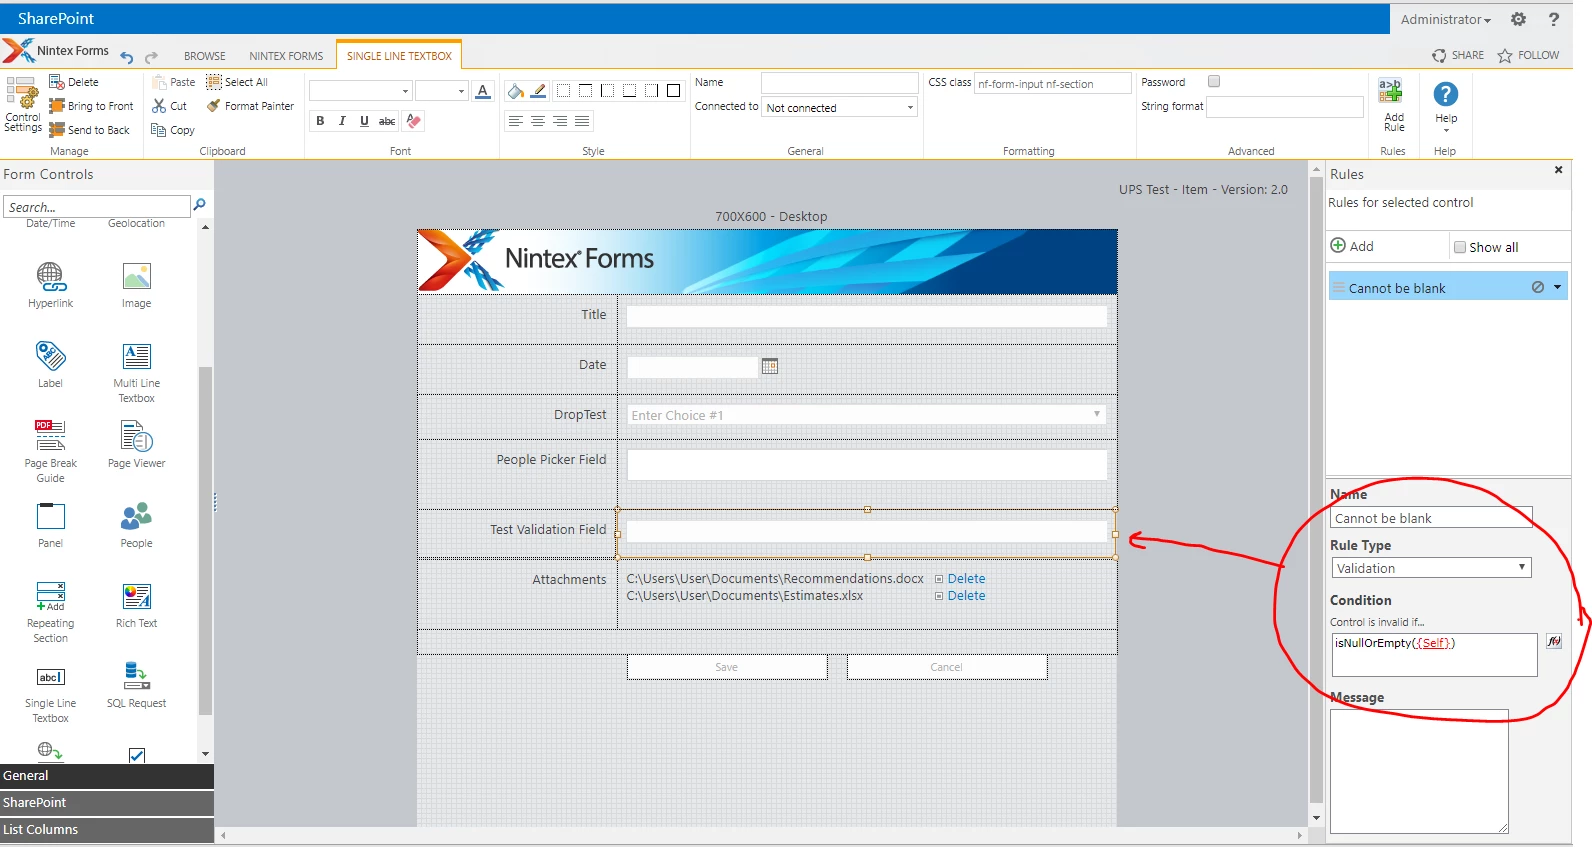Viewport: 1592px width, 847px height.
Task: Enable Show all rules checkbox
Action: pos(1460,247)
